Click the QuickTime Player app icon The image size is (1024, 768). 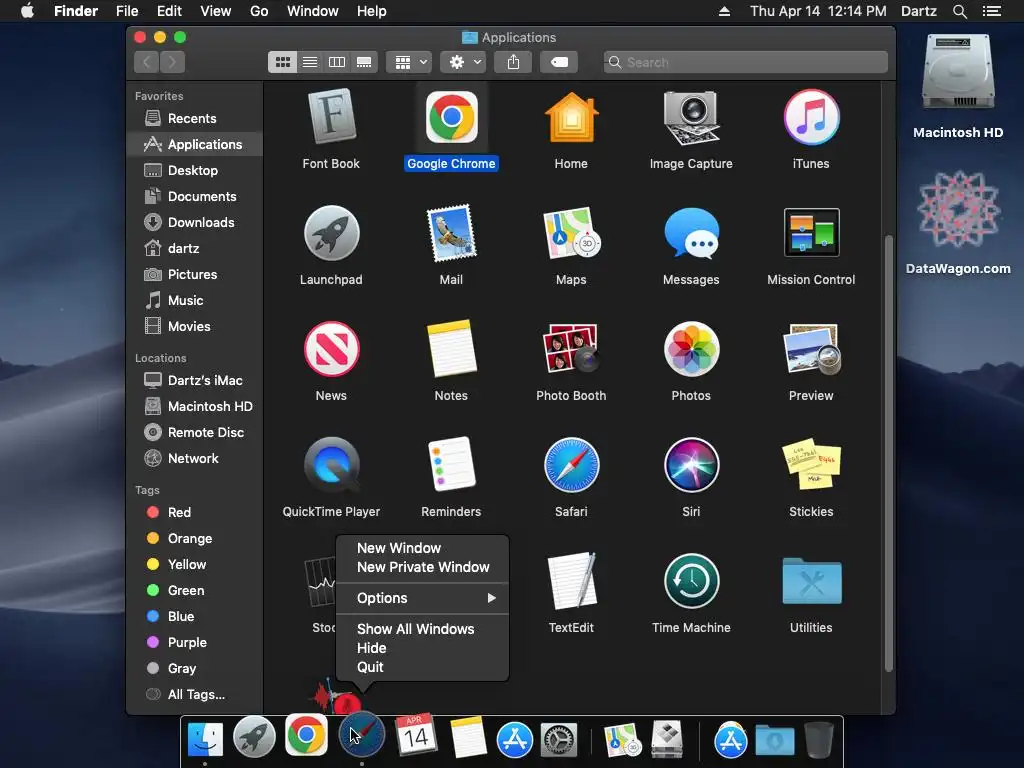click(331, 465)
